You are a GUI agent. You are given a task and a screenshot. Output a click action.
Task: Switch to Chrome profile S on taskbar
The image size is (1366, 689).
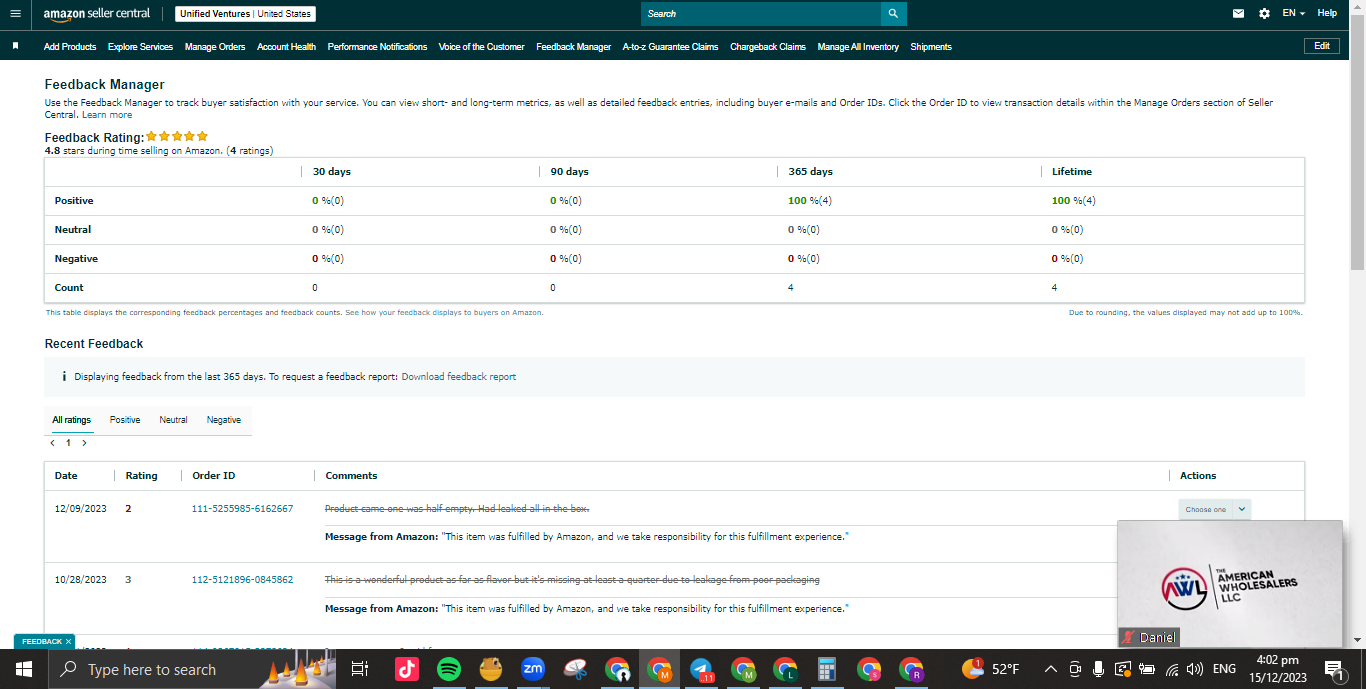[x=869, y=669]
